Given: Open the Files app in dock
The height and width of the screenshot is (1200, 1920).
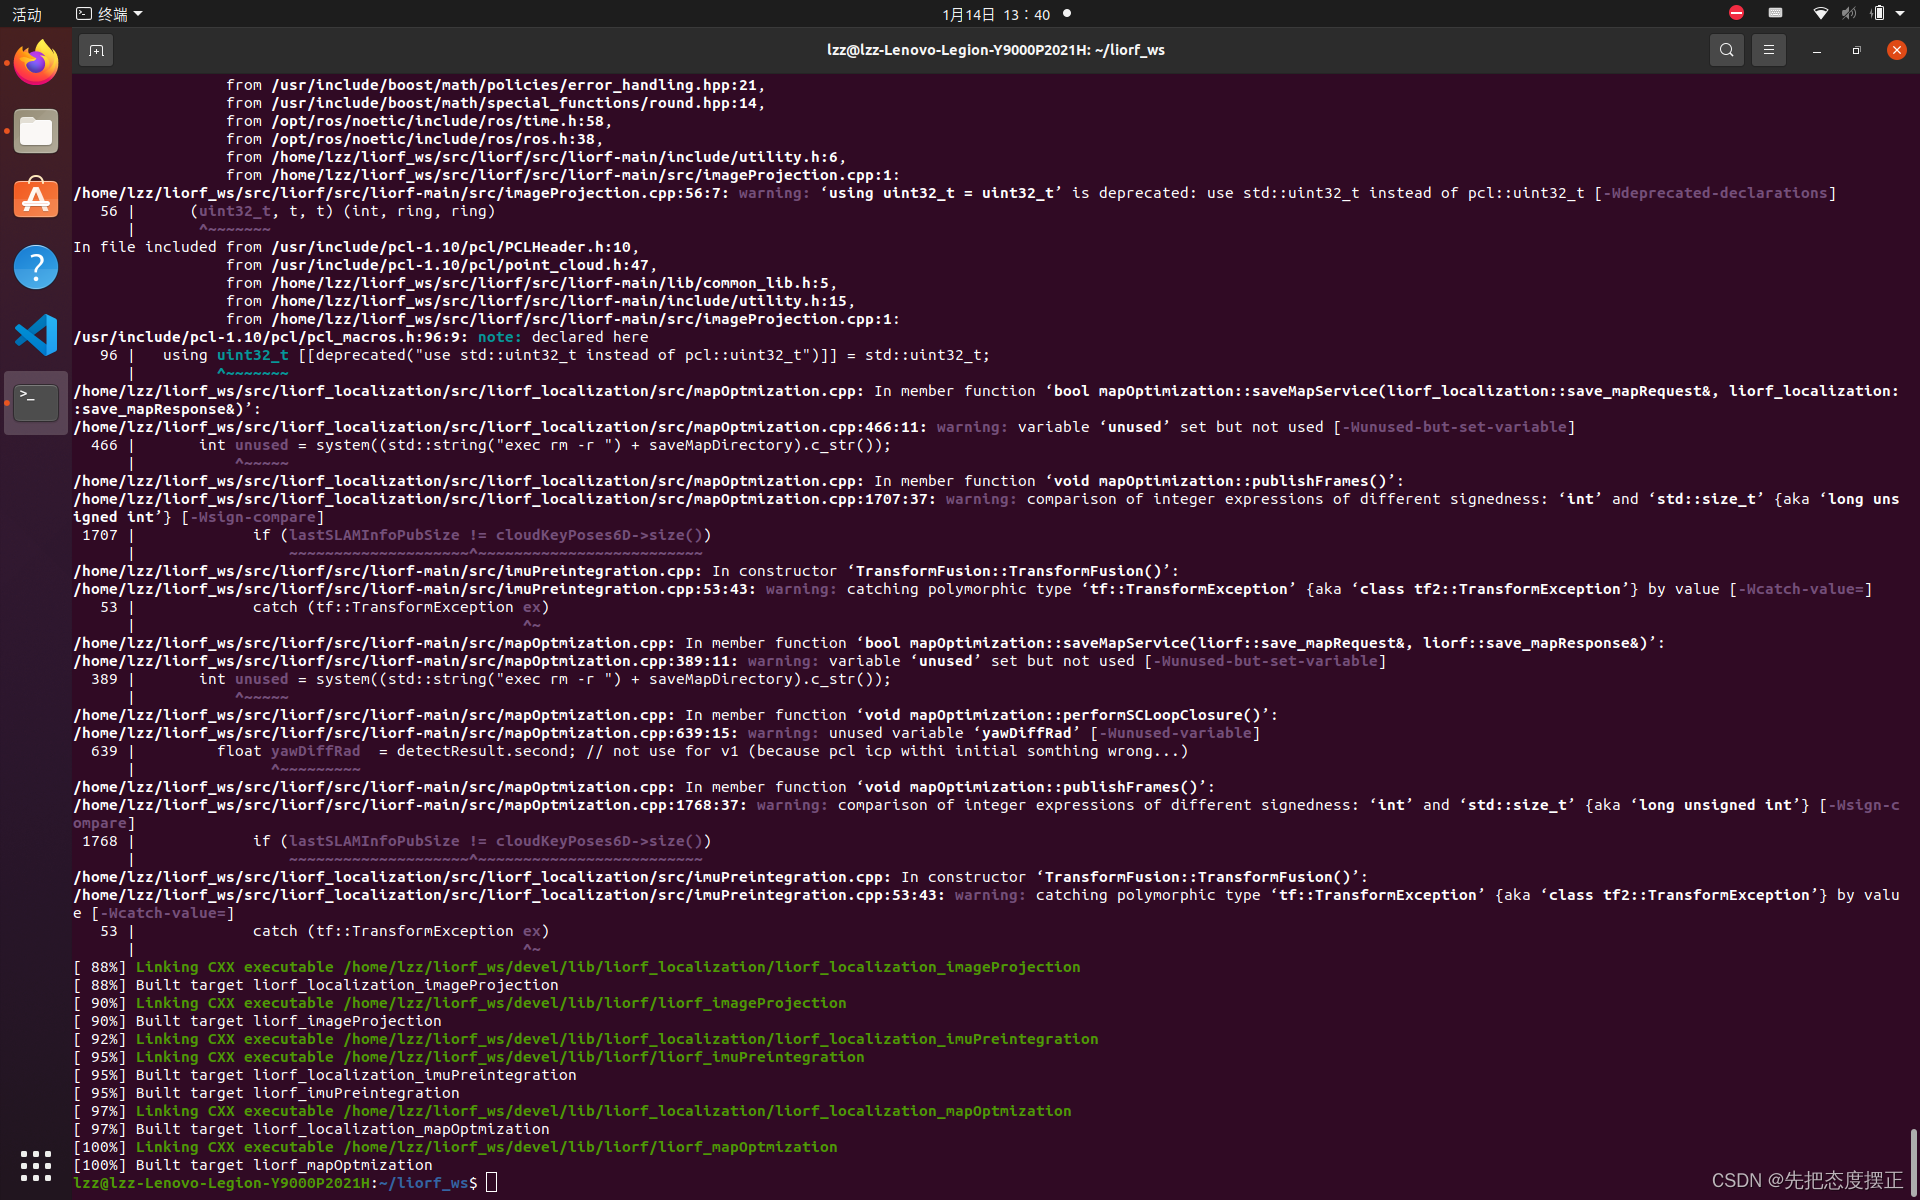Looking at the screenshot, I should [x=36, y=131].
